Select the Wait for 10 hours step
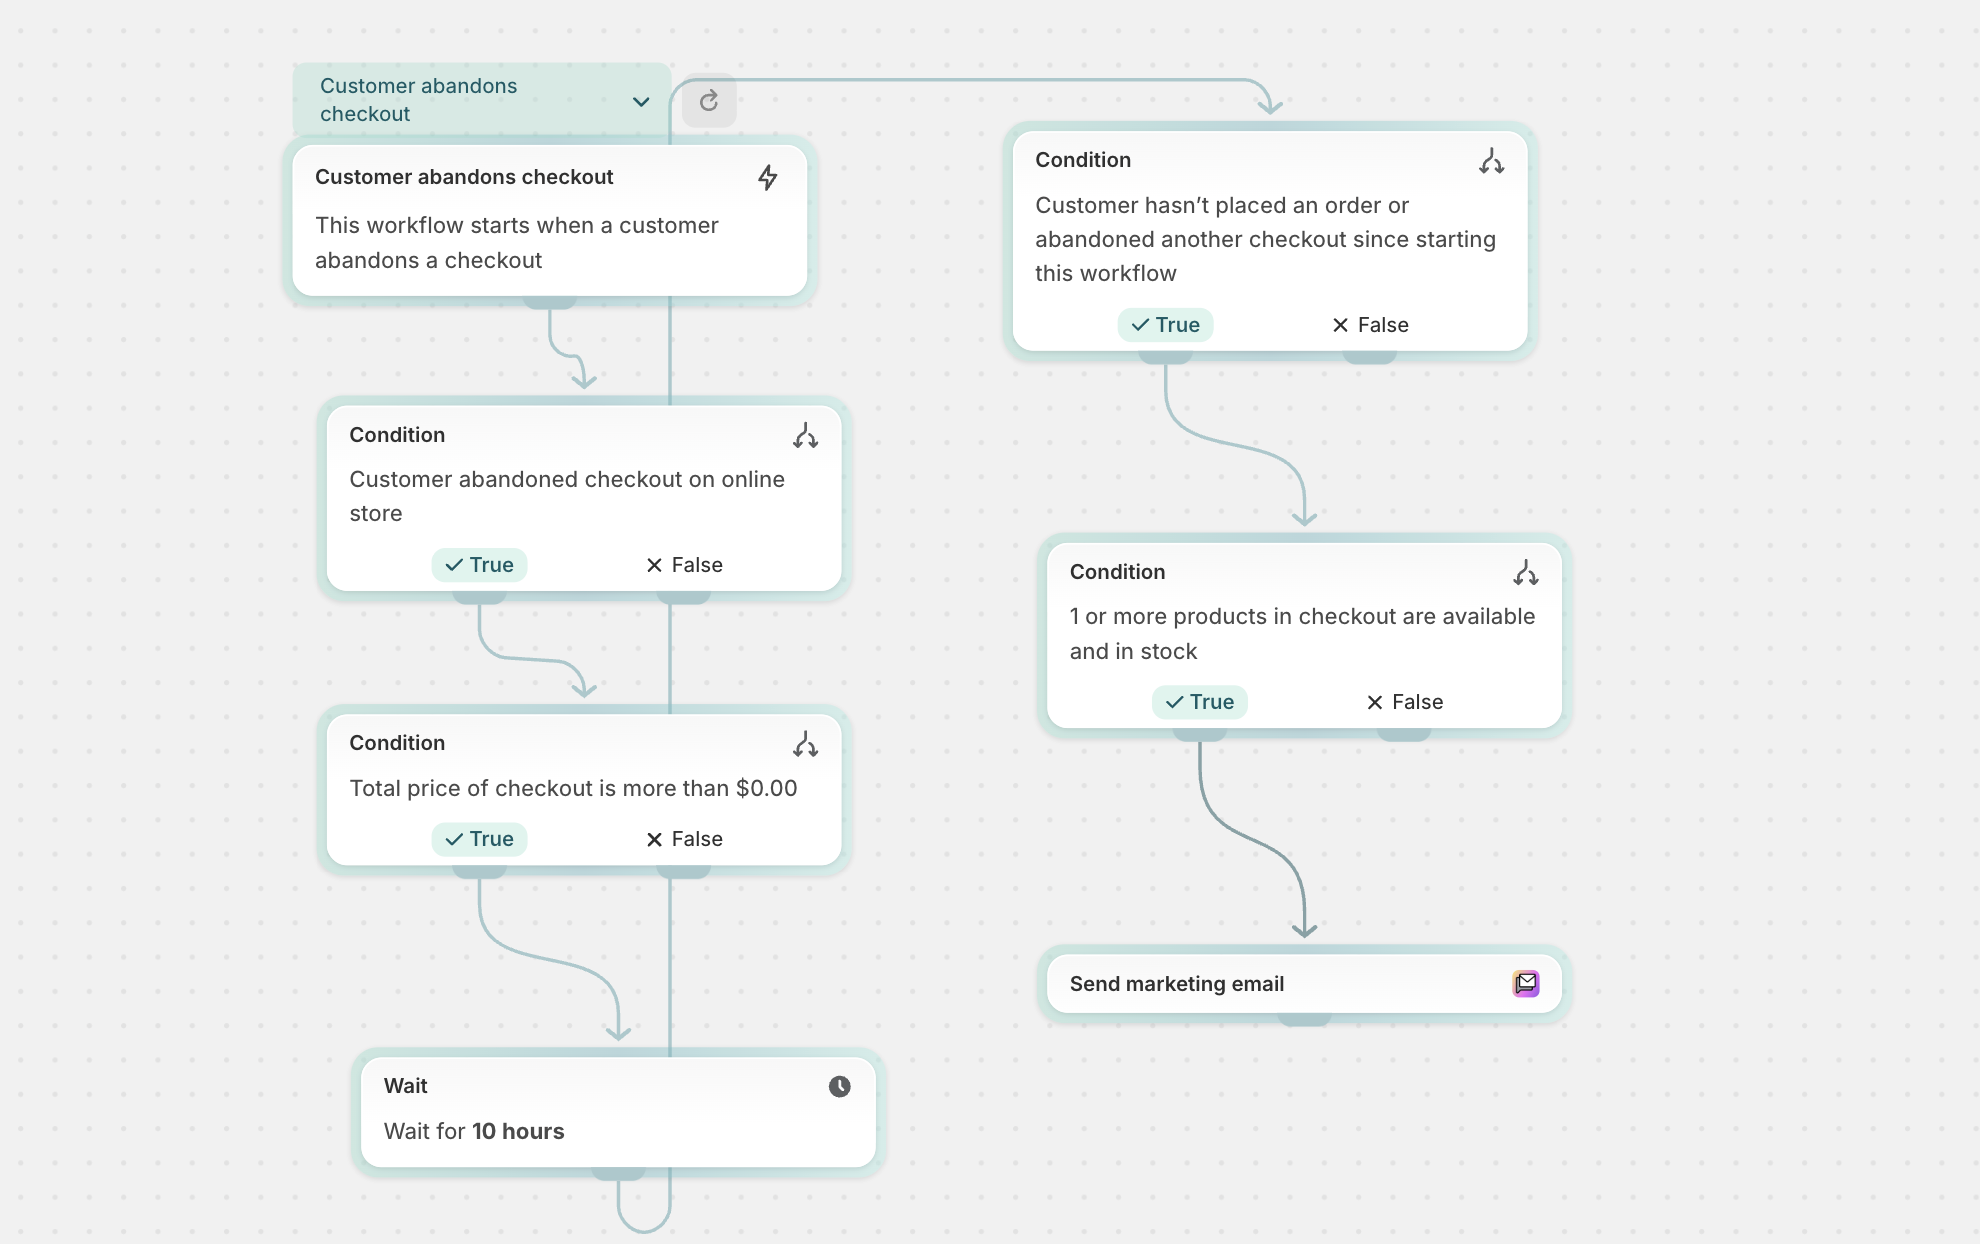 pos(617,1110)
